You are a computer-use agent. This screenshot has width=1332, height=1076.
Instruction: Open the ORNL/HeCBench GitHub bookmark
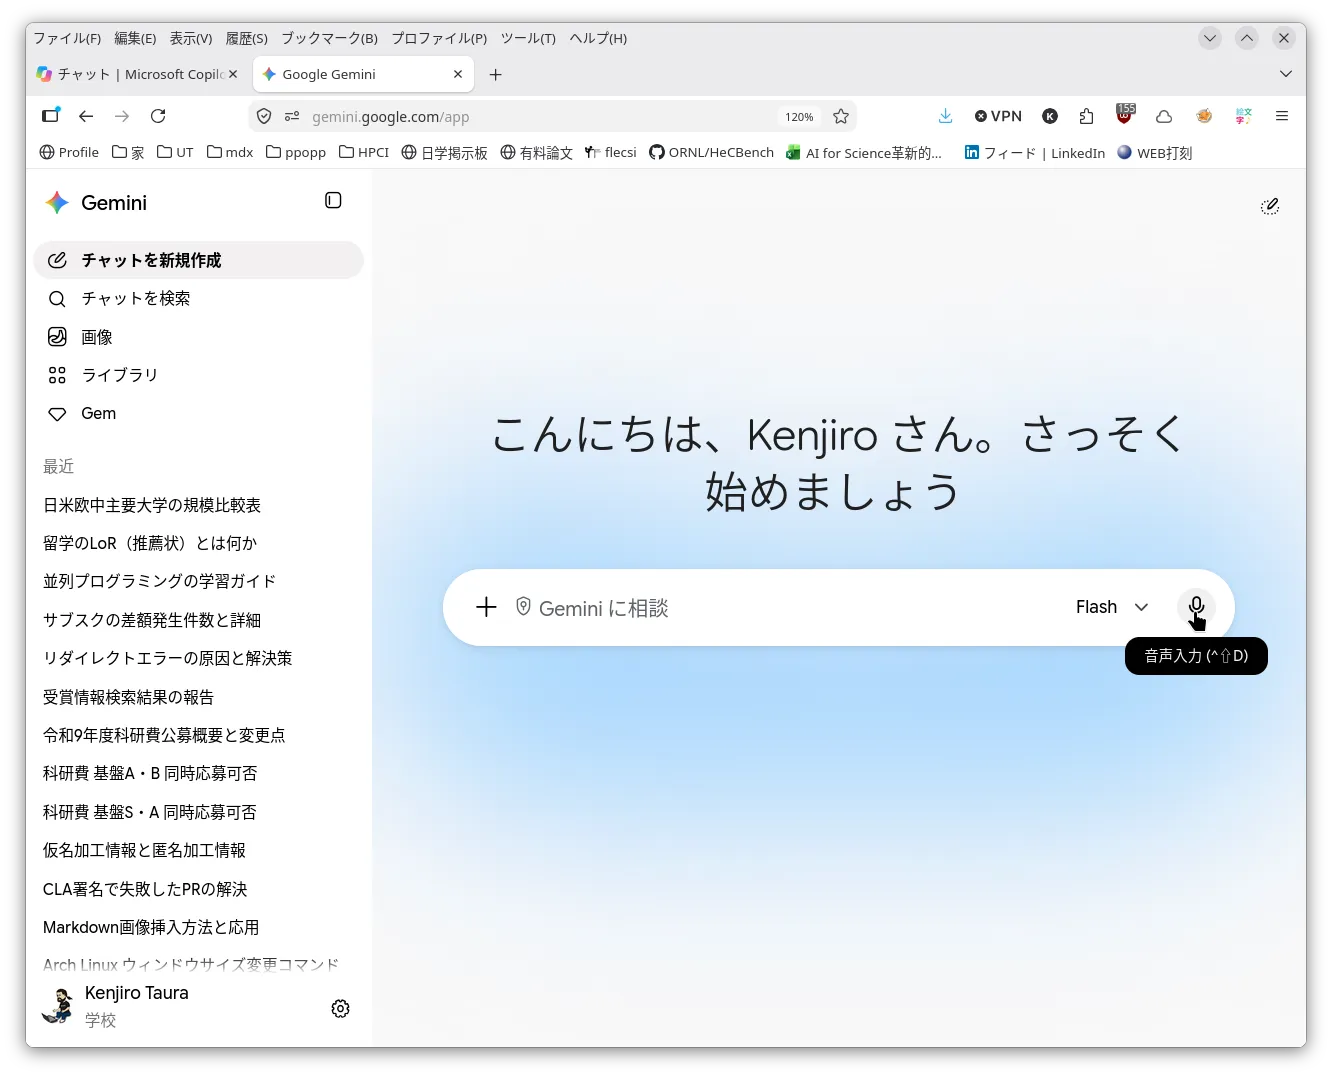coord(711,152)
